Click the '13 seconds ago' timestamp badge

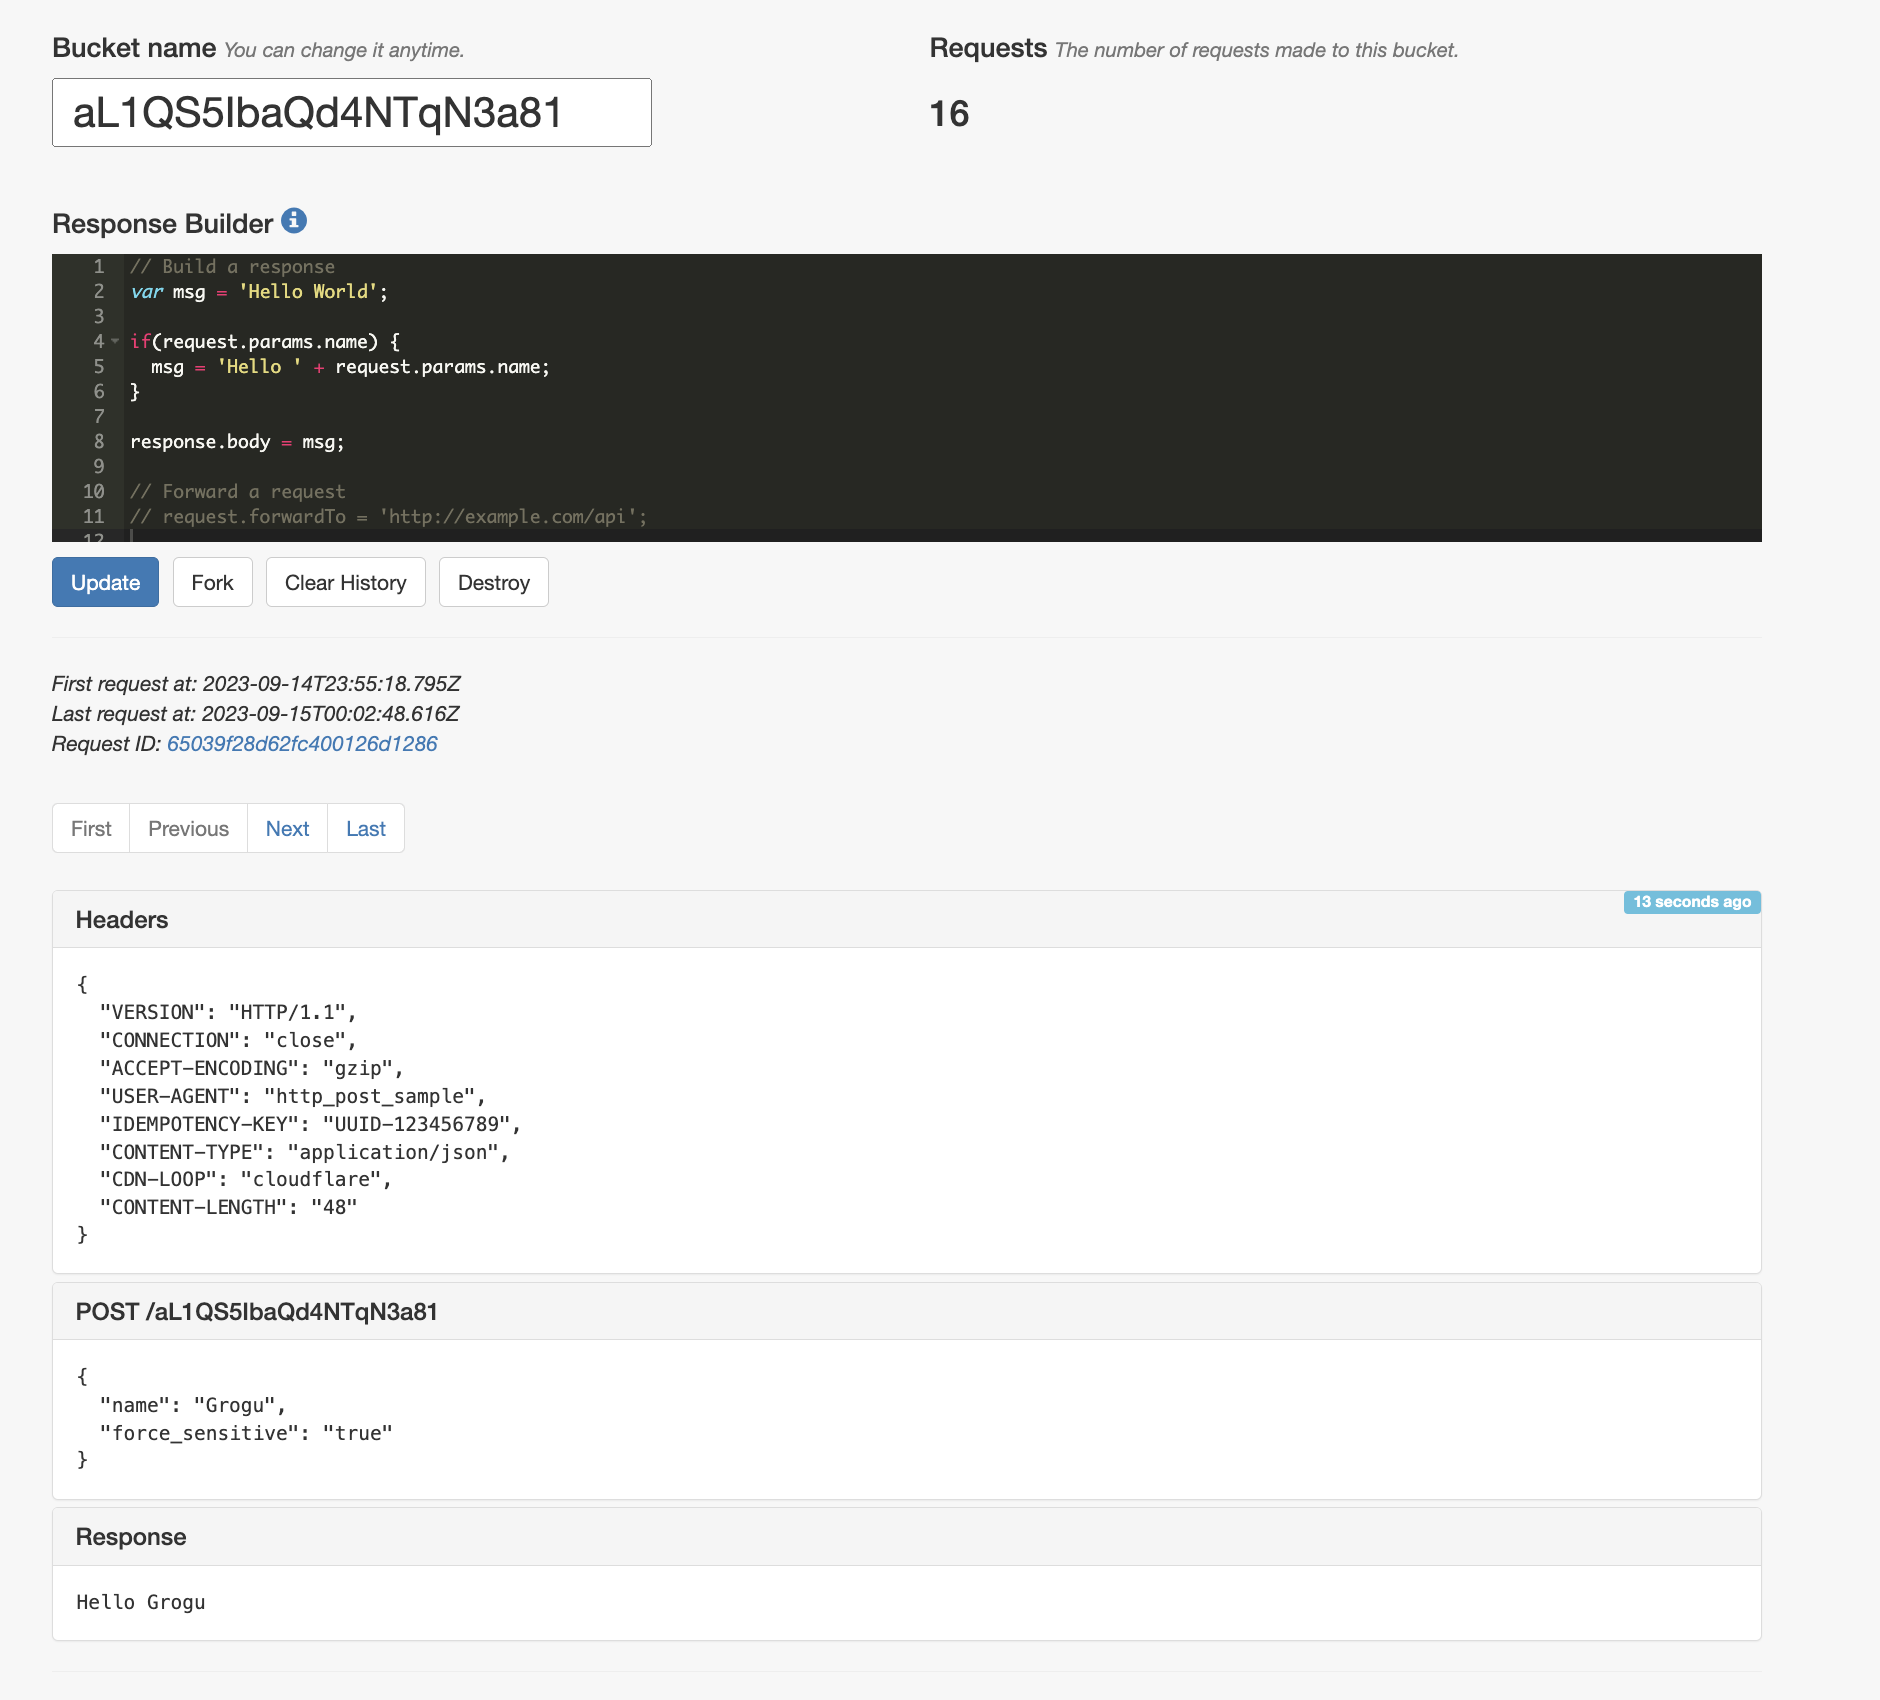point(1691,901)
